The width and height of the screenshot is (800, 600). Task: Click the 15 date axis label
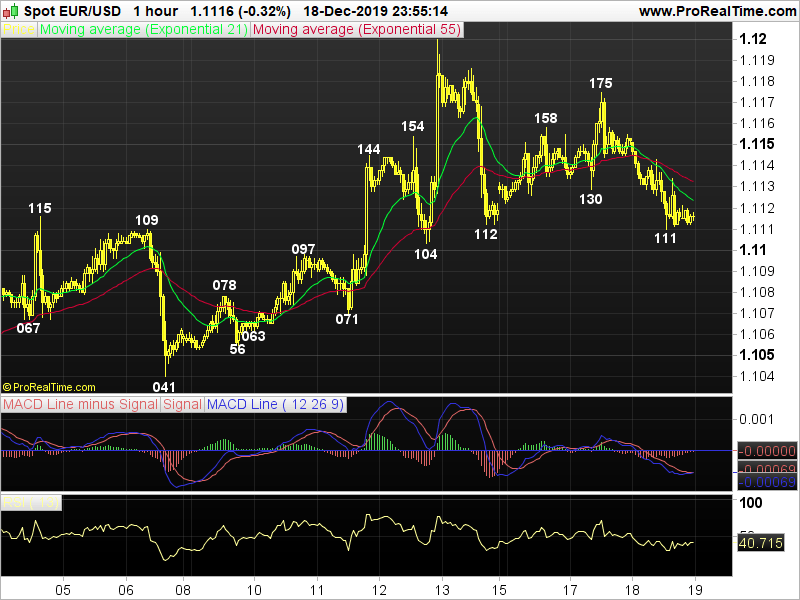499,590
